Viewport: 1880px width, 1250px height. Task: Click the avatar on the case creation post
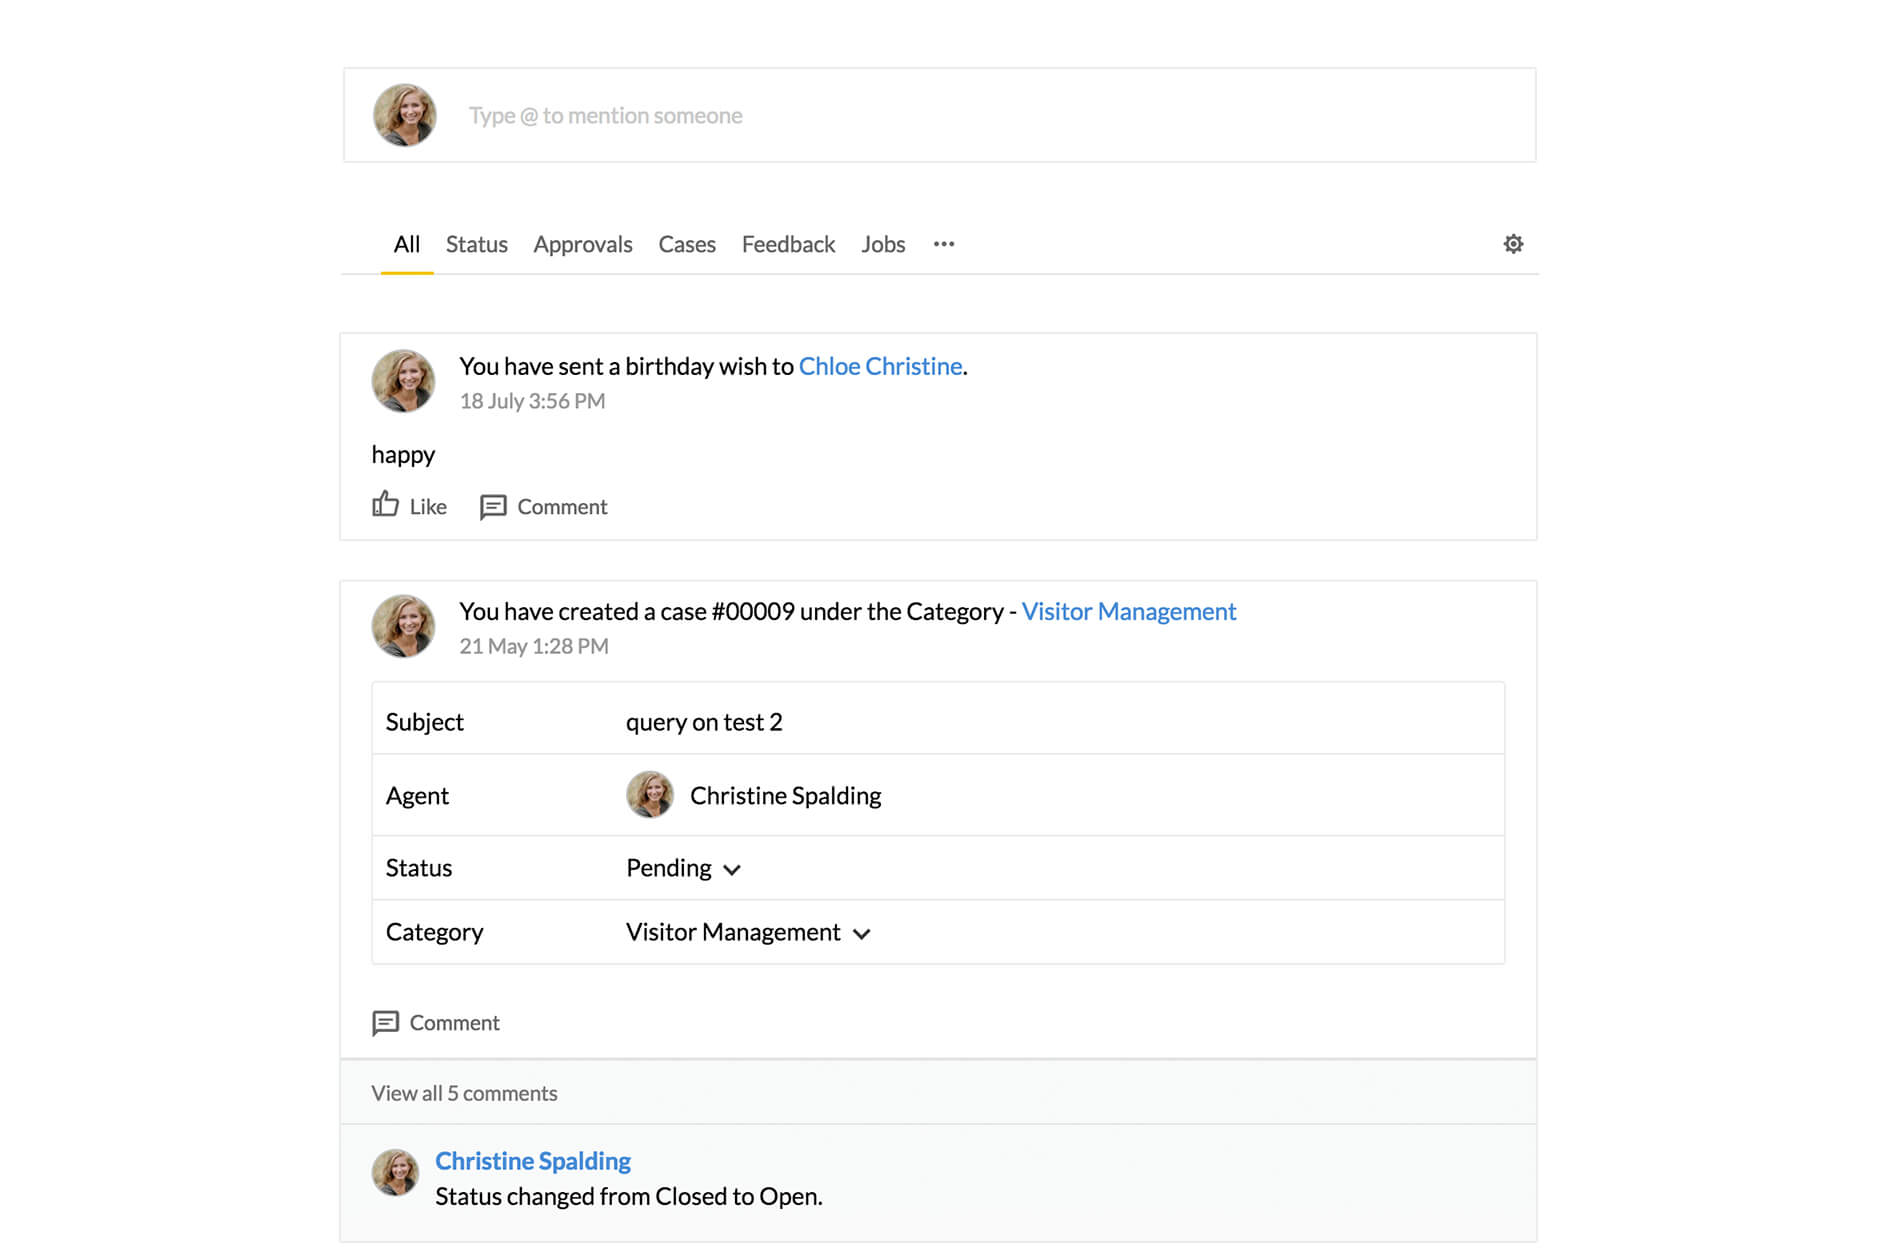404,625
